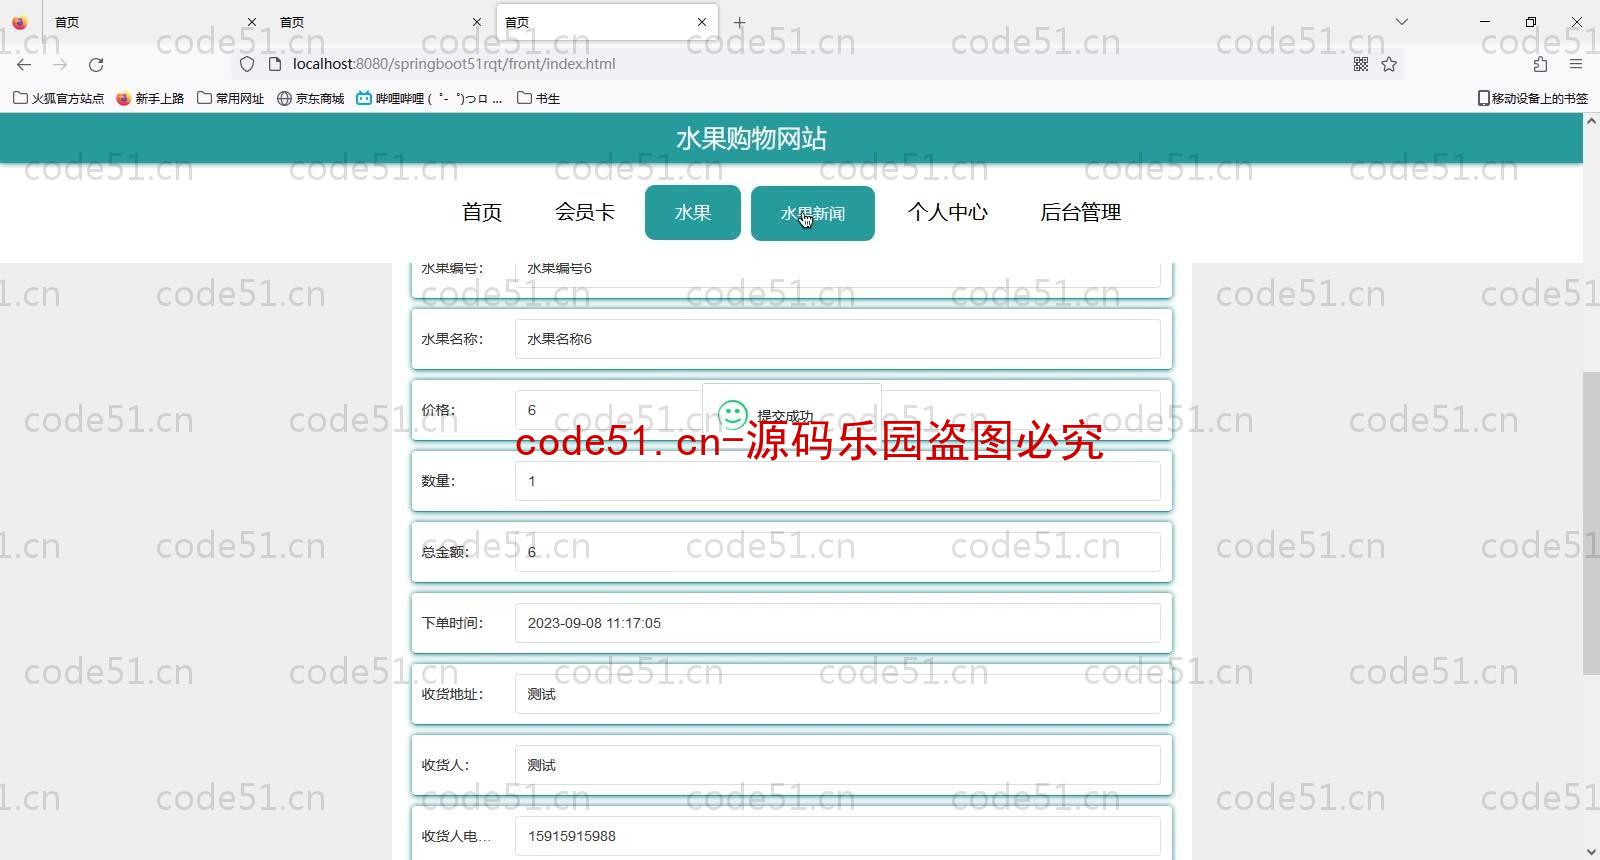Viewport: 1600px width, 860px height.
Task: Go to 首页 in site navigation
Action: pos(482,212)
